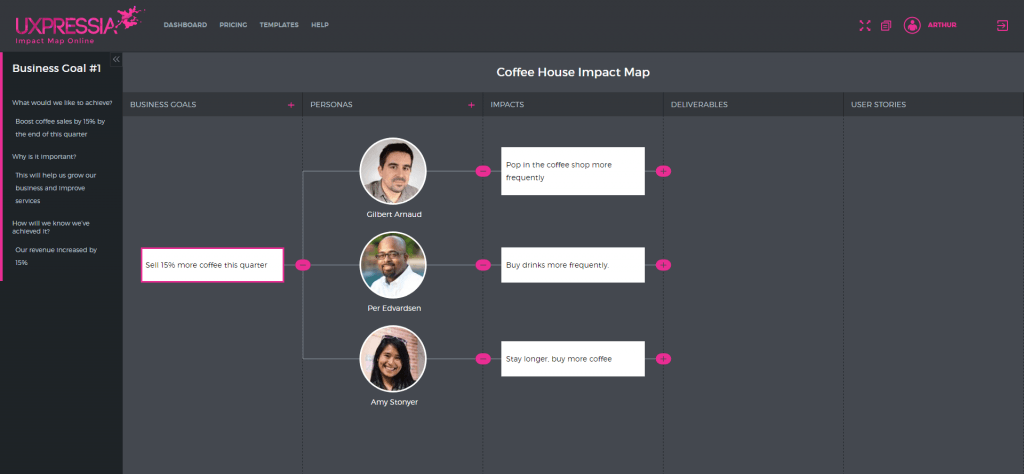Open the Dashboard menu item
The width and height of the screenshot is (1024, 474).
click(185, 25)
